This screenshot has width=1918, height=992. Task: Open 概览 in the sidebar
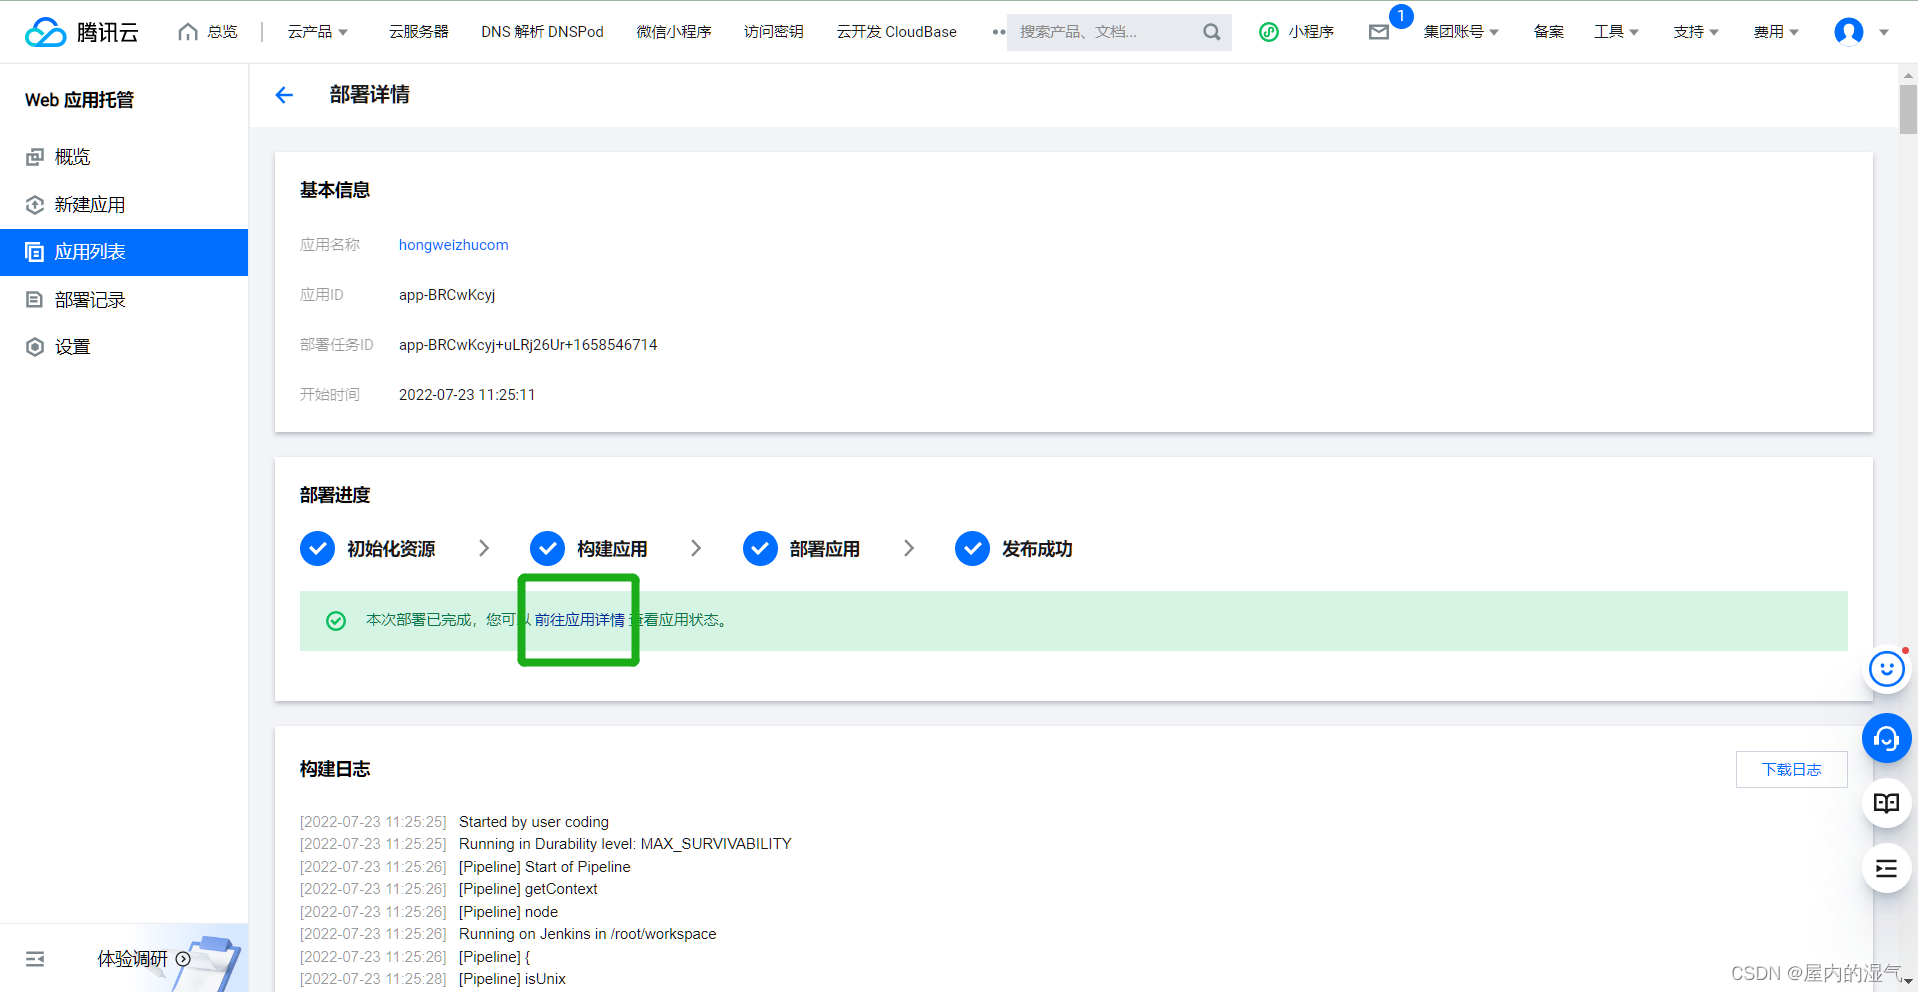click(x=124, y=157)
